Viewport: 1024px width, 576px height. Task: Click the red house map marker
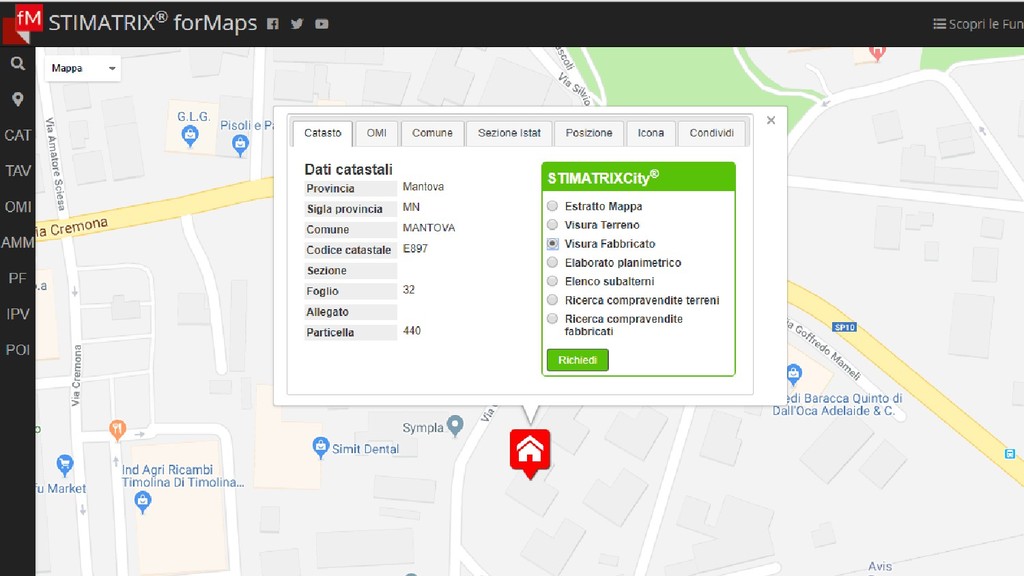tap(530, 453)
